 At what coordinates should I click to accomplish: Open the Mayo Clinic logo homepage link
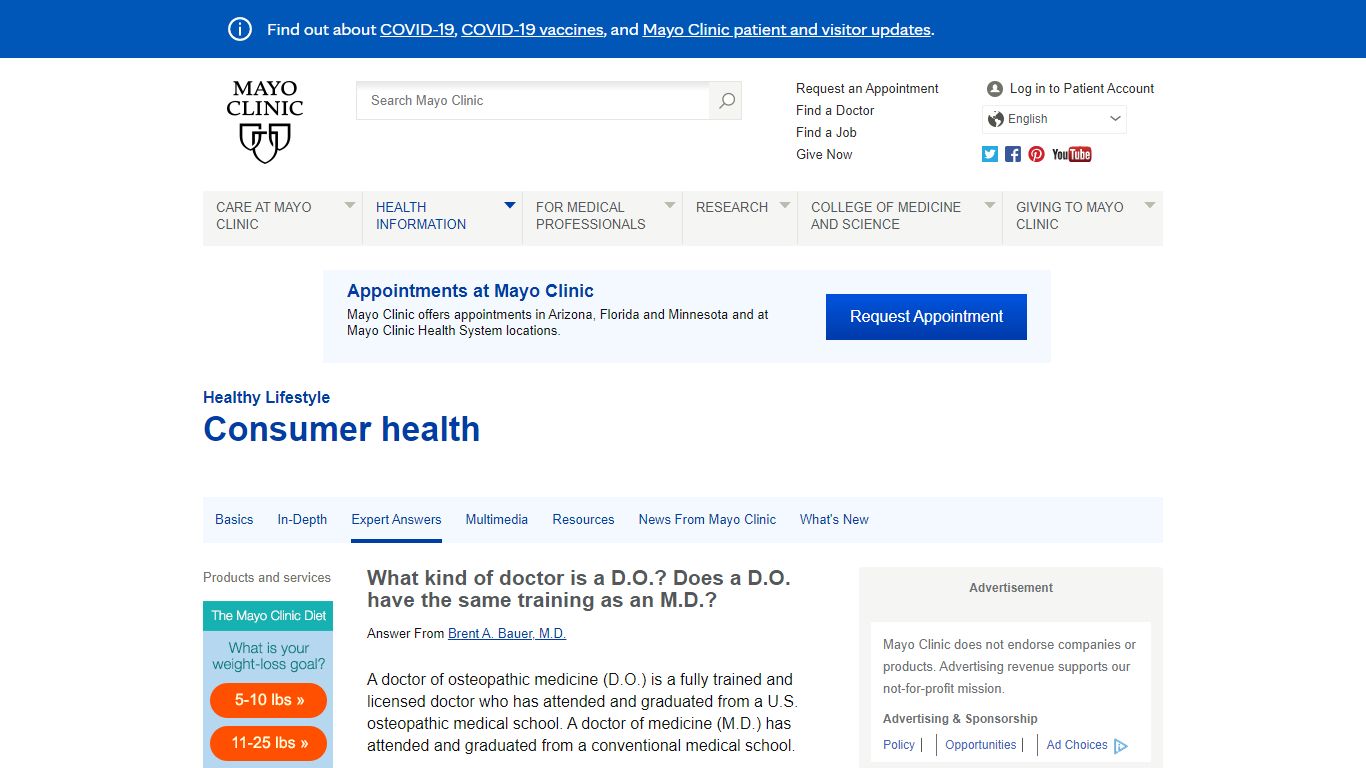265,122
